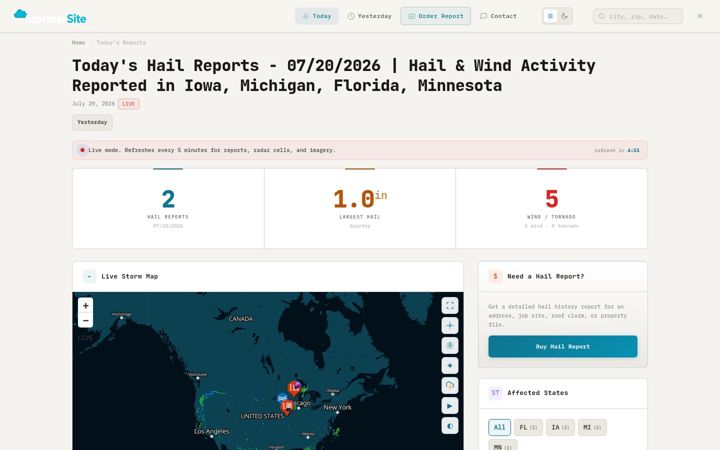
Task: Open the Order Report nav button
Action: click(x=435, y=16)
